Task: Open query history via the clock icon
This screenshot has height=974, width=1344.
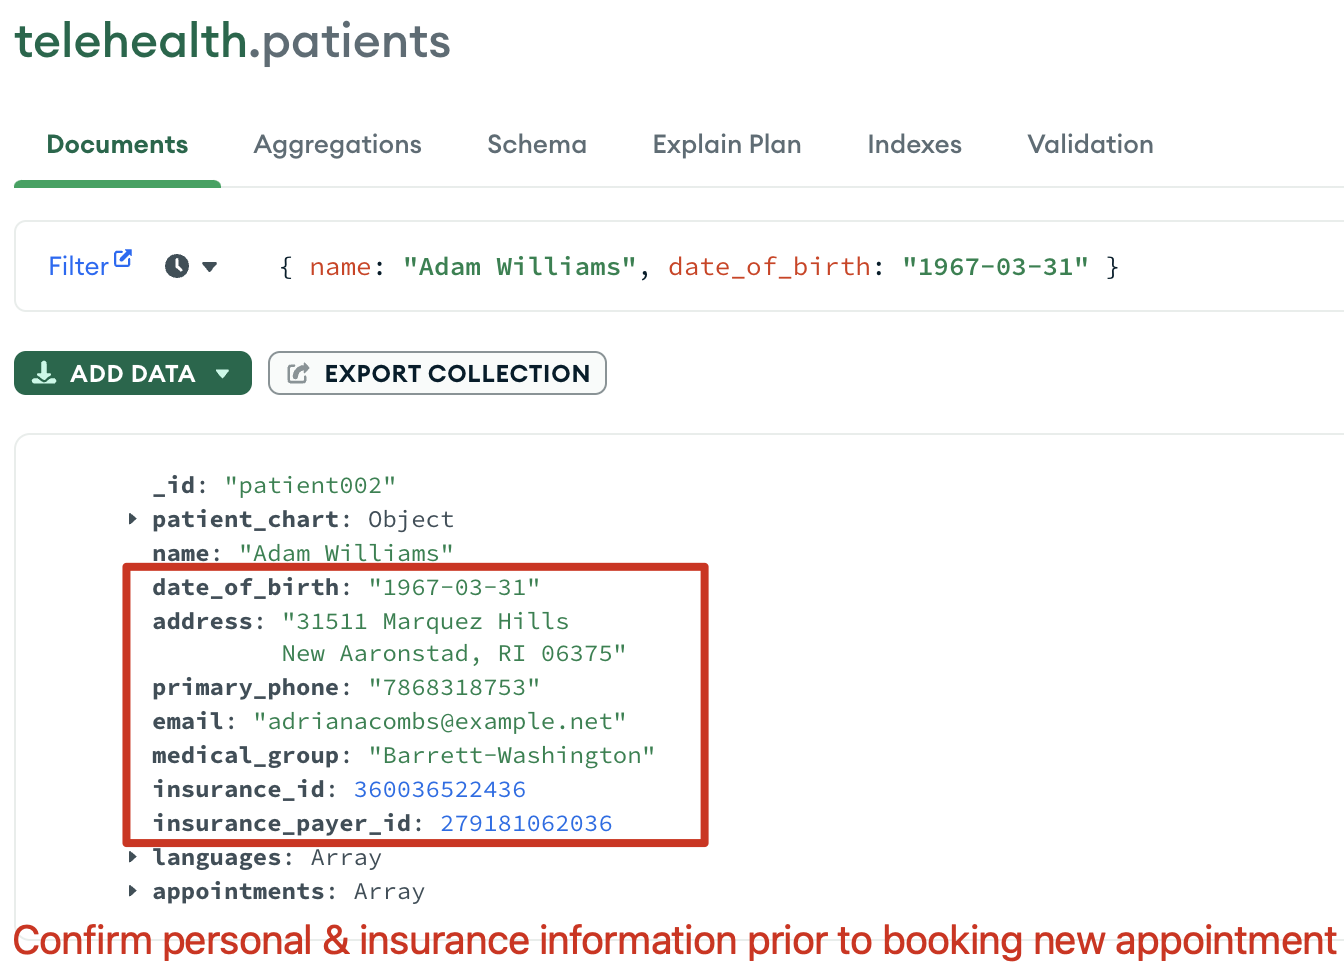Action: click(x=175, y=266)
